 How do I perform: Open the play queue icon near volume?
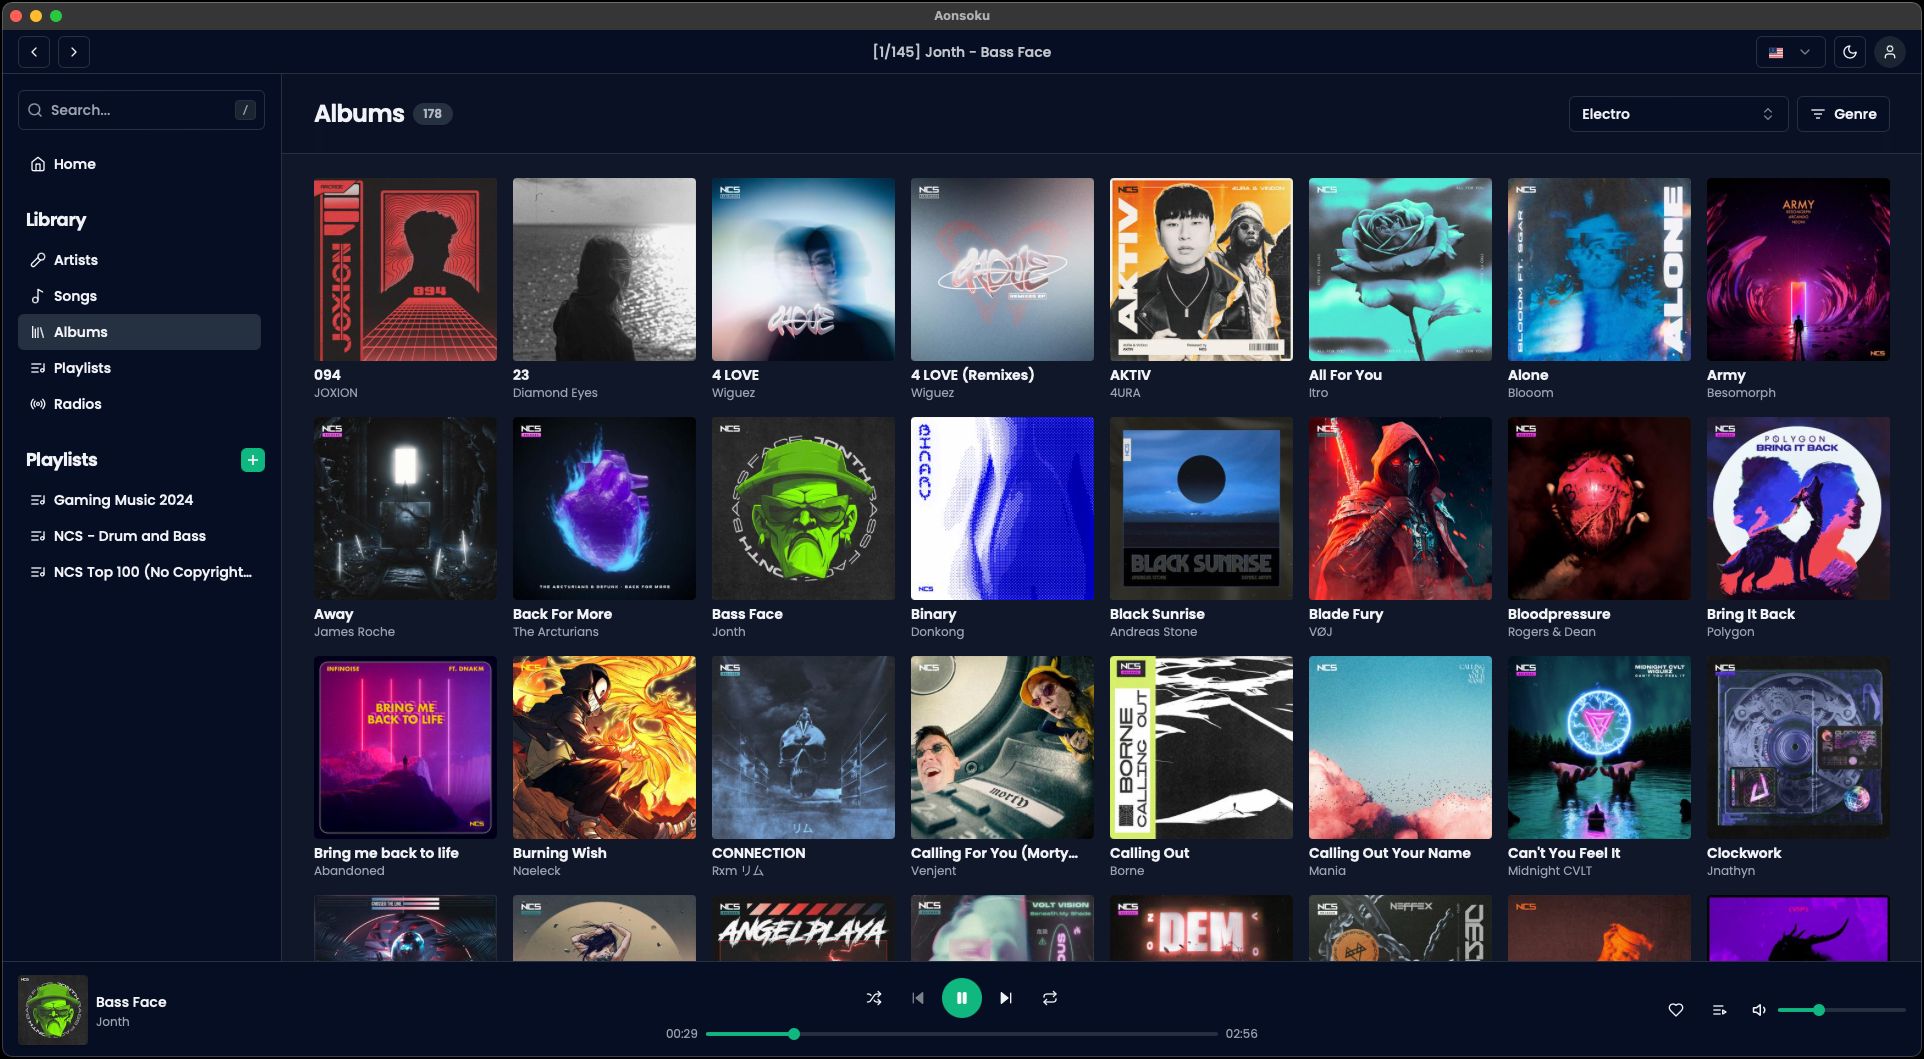click(x=1719, y=1010)
